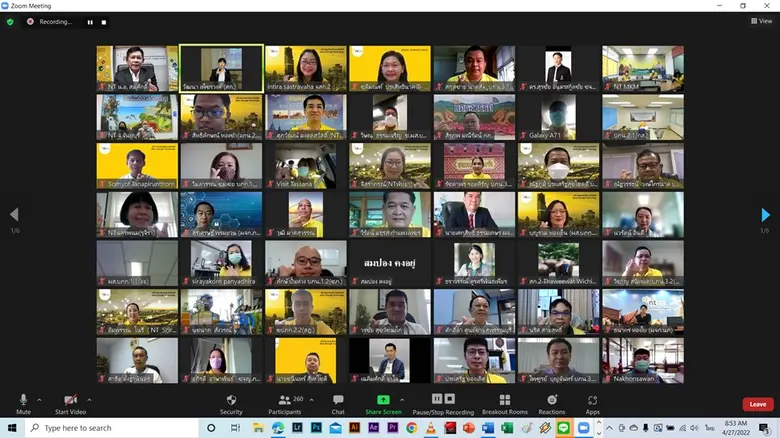Viewport: 780px width, 438px height.
Task: Click the Pause/Stop Recording control
Action: 443,402
